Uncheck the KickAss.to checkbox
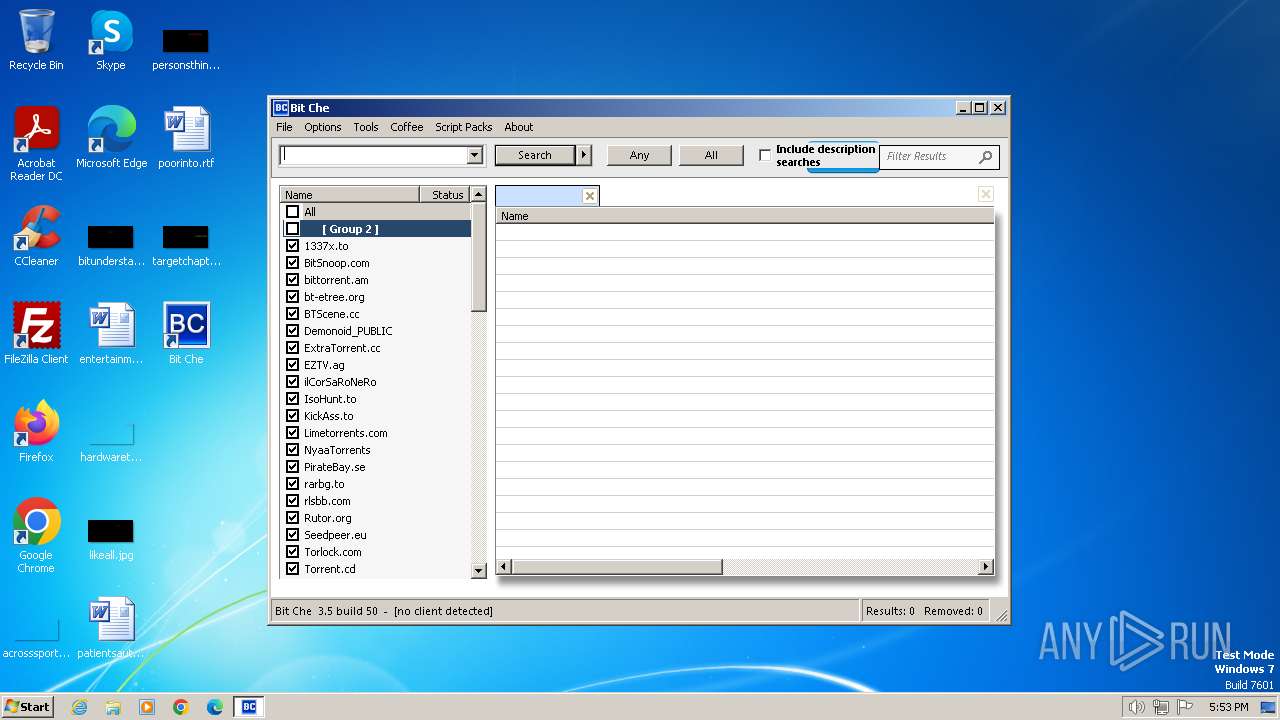This screenshot has height=720, width=1280. [x=293, y=416]
